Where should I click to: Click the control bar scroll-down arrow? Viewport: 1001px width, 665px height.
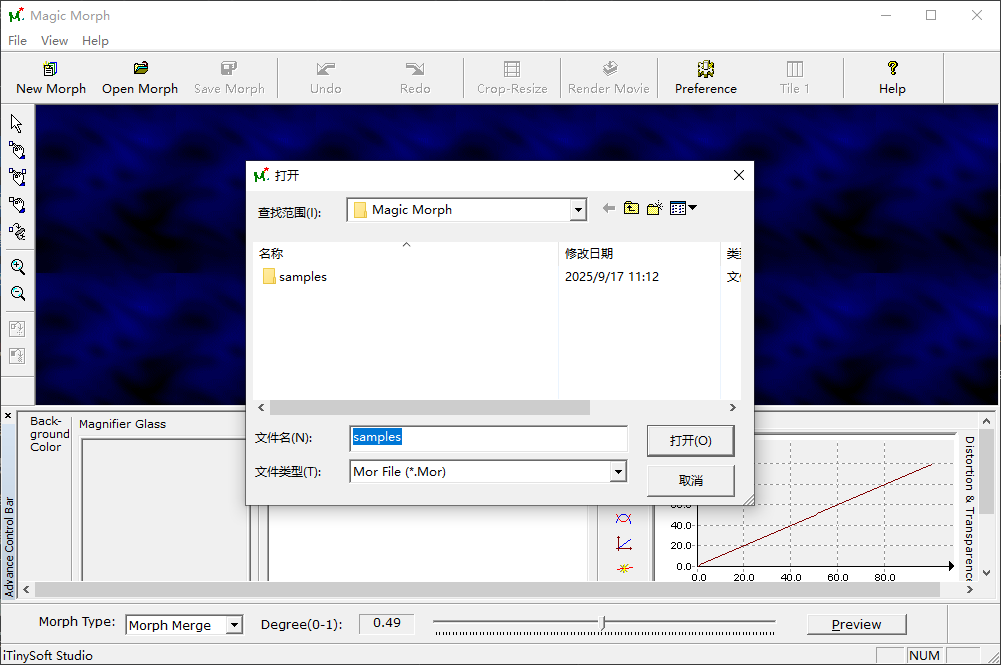[986, 573]
